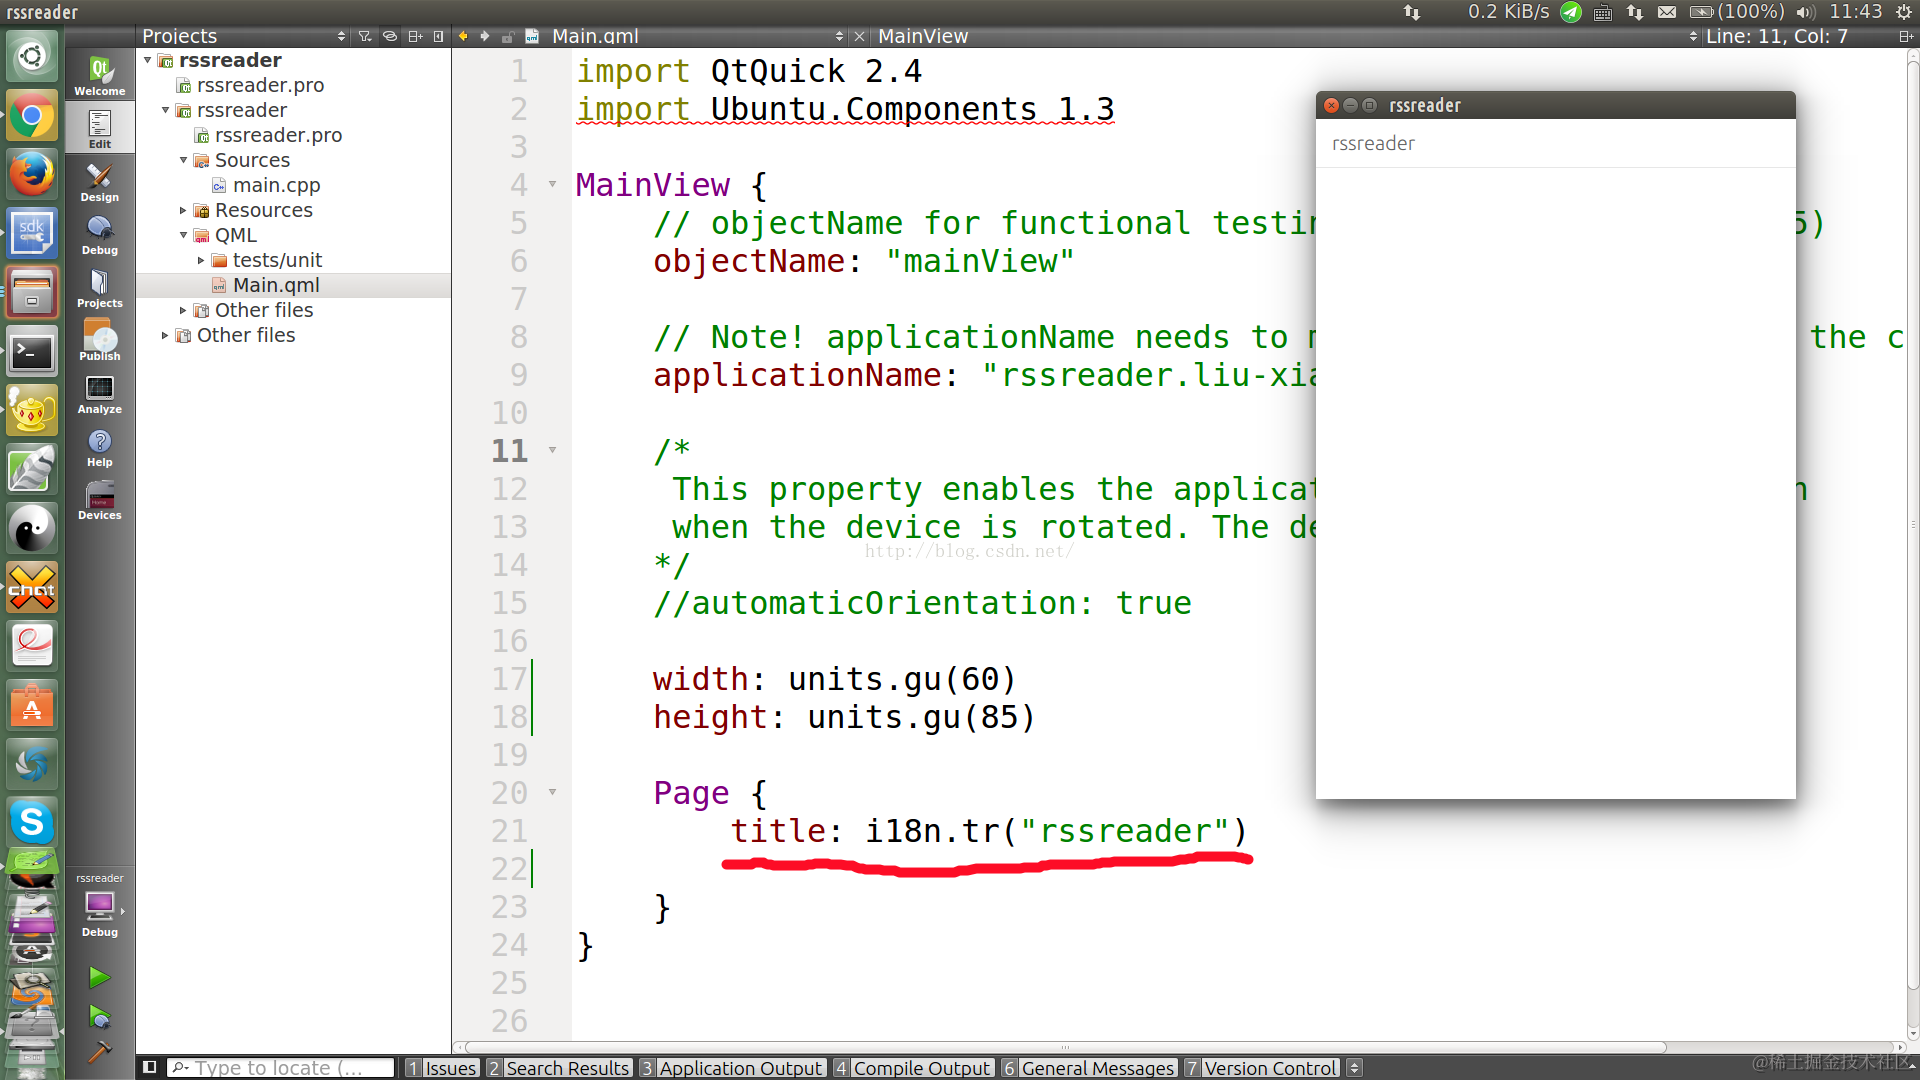1920x1080 pixels.
Task: Select main.cpp in the project tree
Action: pos(276,185)
